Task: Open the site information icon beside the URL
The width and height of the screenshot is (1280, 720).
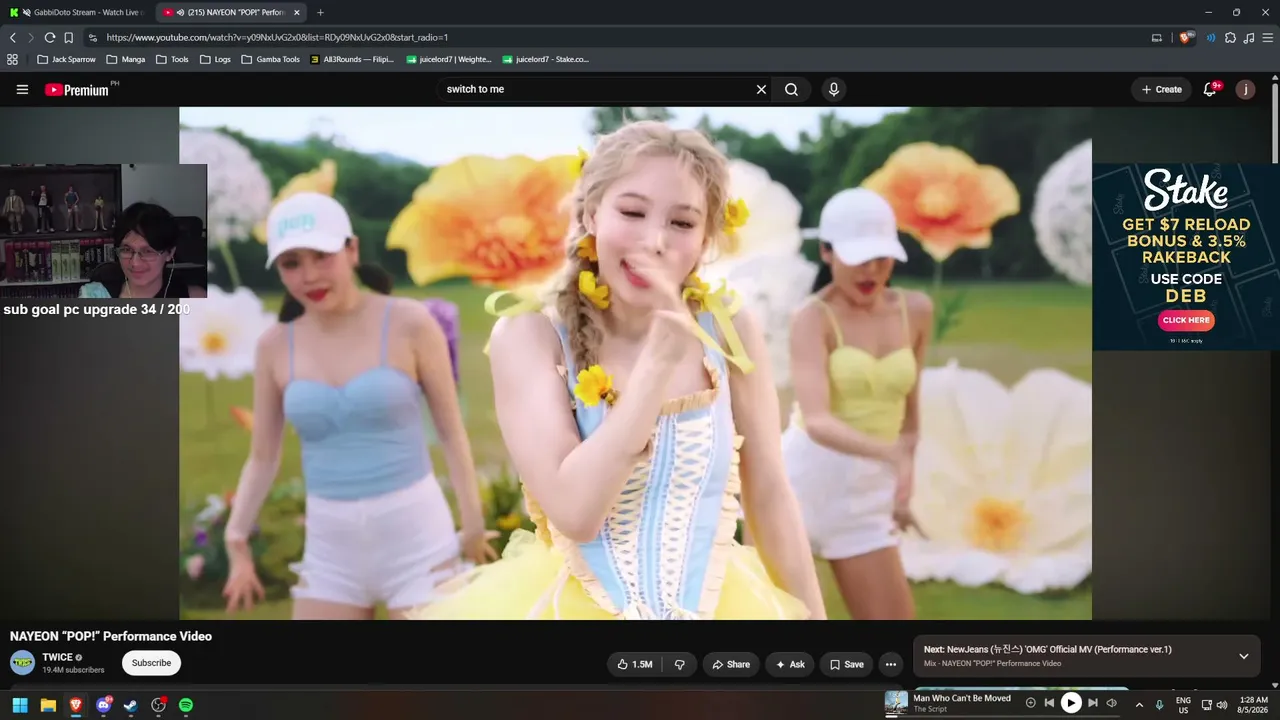Action: pos(93,38)
